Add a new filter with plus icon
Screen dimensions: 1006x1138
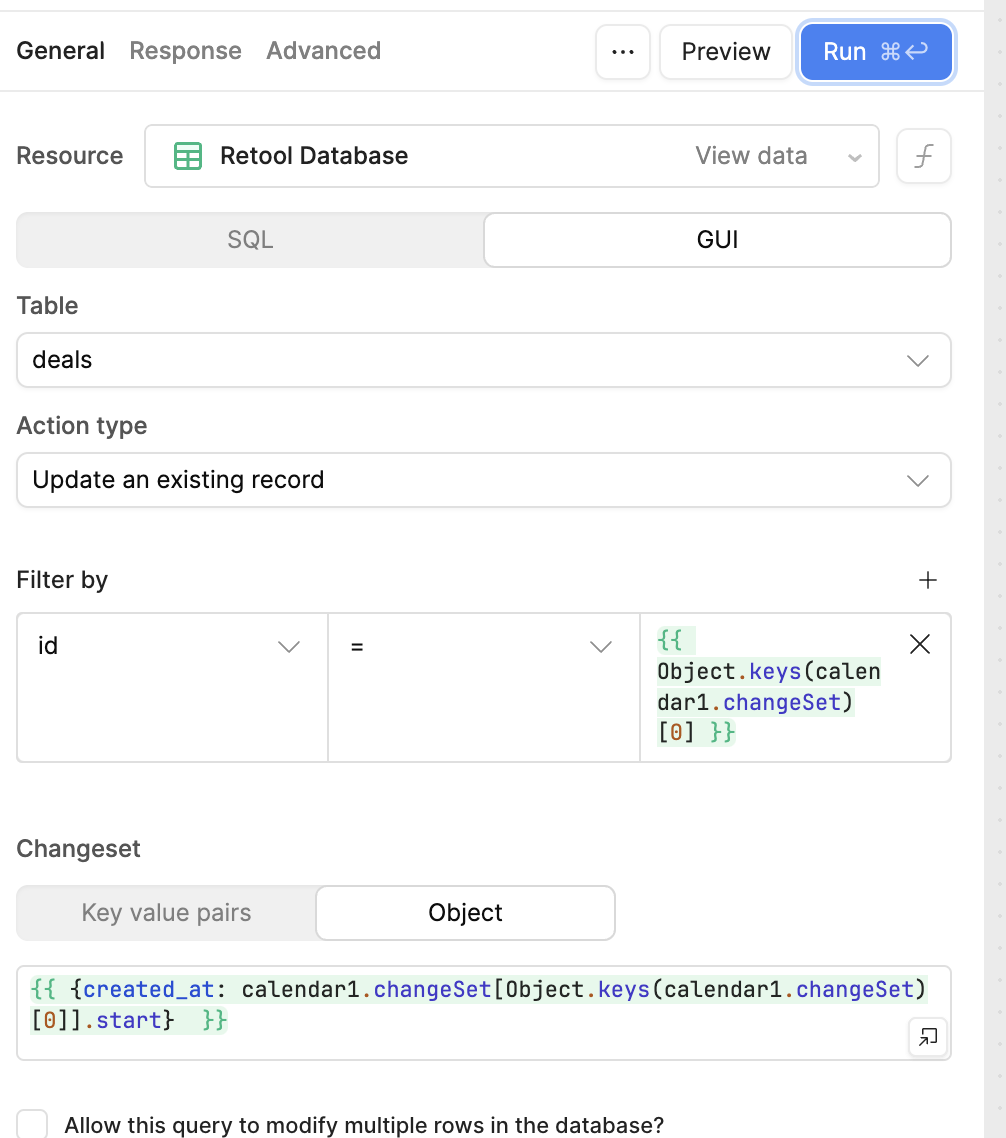(928, 580)
